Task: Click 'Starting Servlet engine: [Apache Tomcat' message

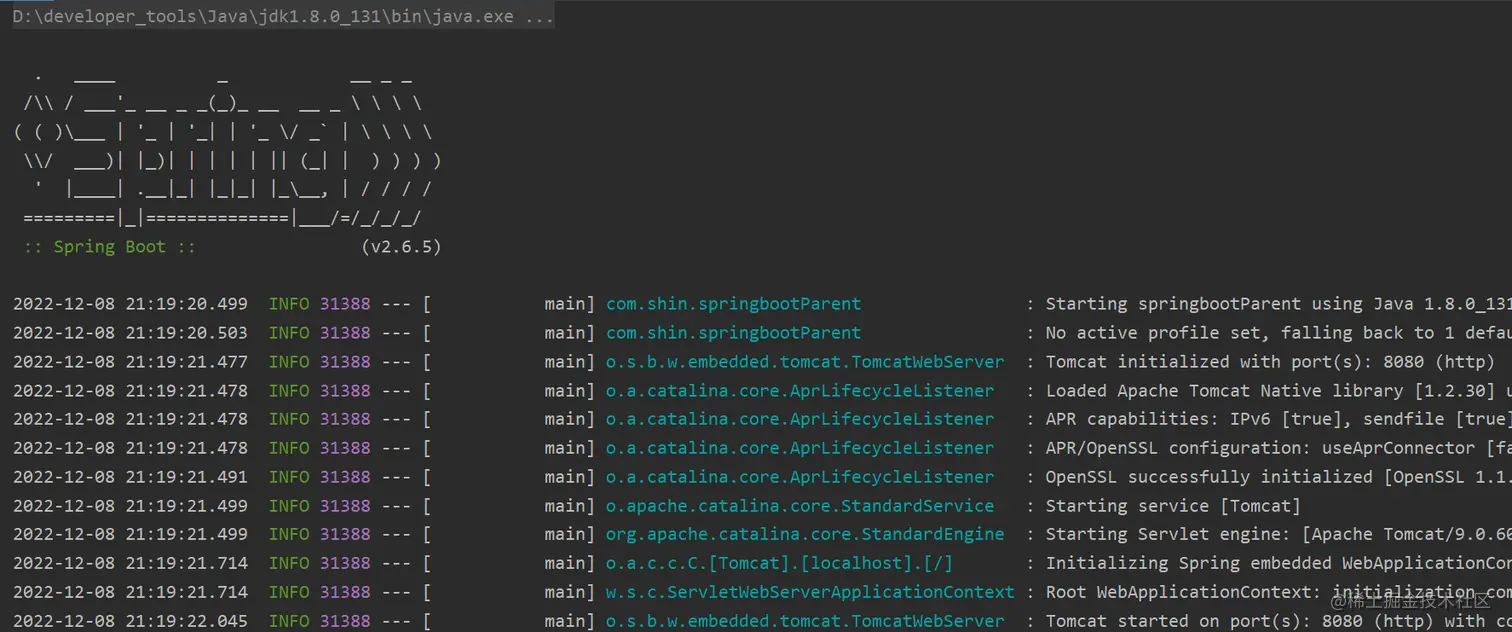Action: (x=1278, y=535)
